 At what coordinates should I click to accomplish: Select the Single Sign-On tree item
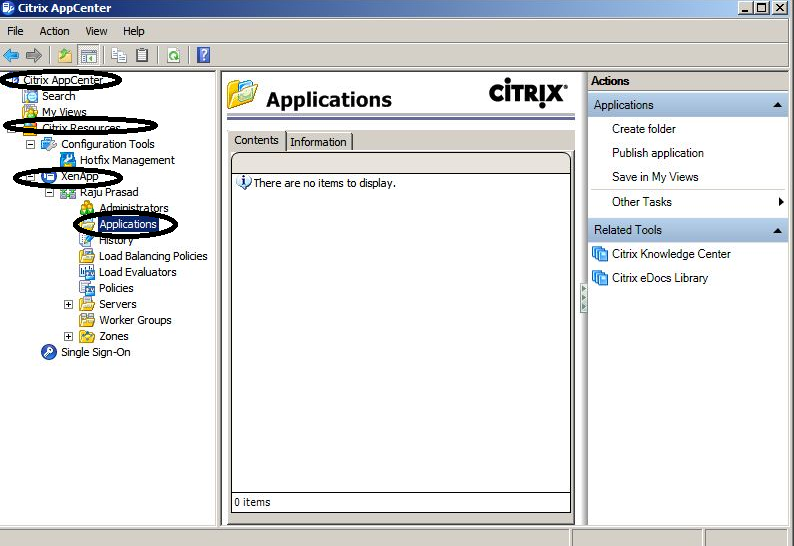(96, 352)
